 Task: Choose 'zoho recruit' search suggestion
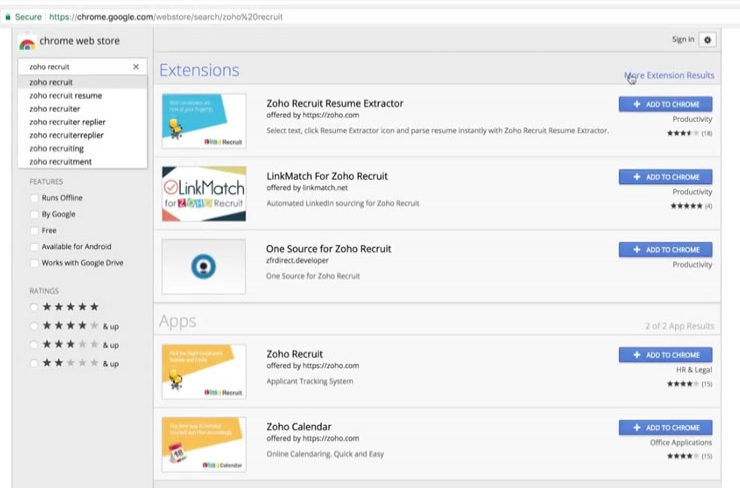pos(83,82)
